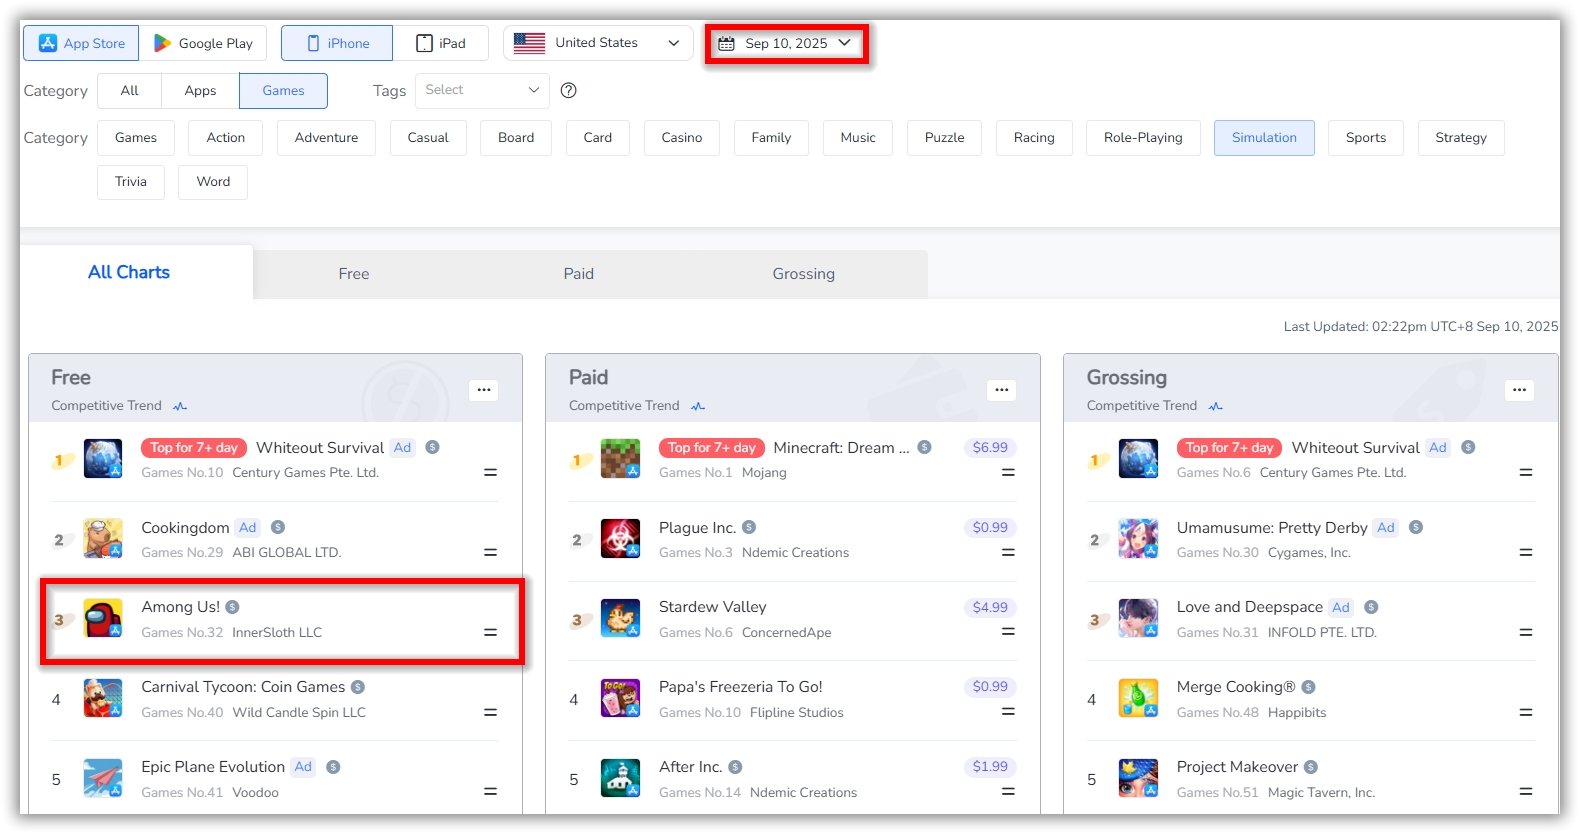Open Umamusume: Pretty Derby app icon
This screenshot has height=834, width=1580.
[x=1138, y=539]
